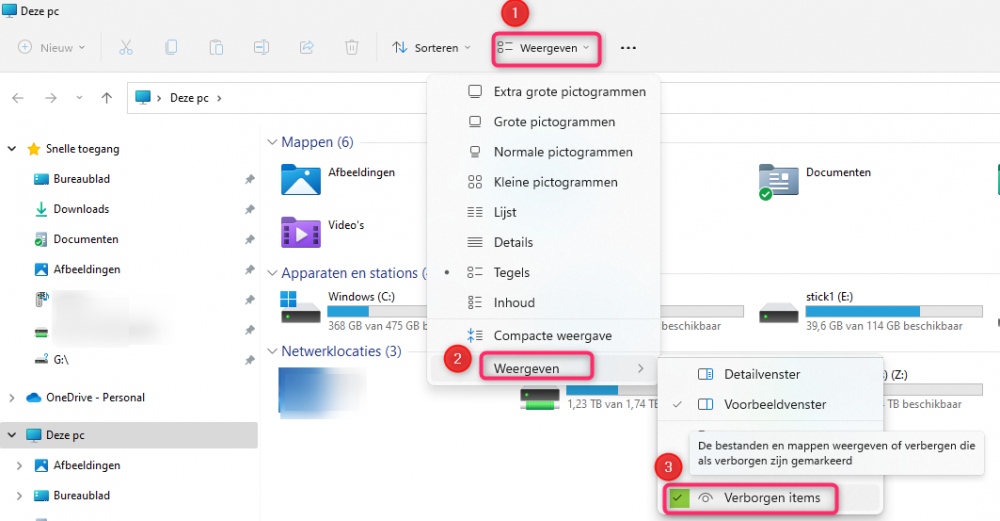Collapse Snelle toegang tree node

(11, 149)
